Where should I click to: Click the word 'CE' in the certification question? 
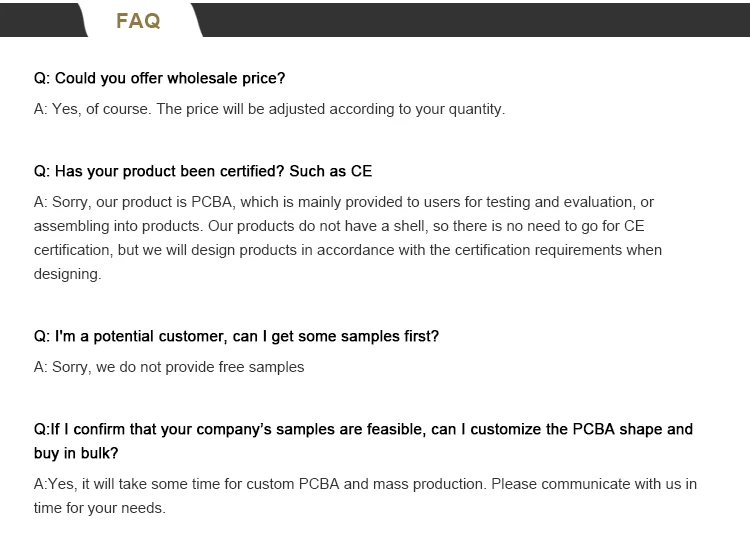point(361,171)
